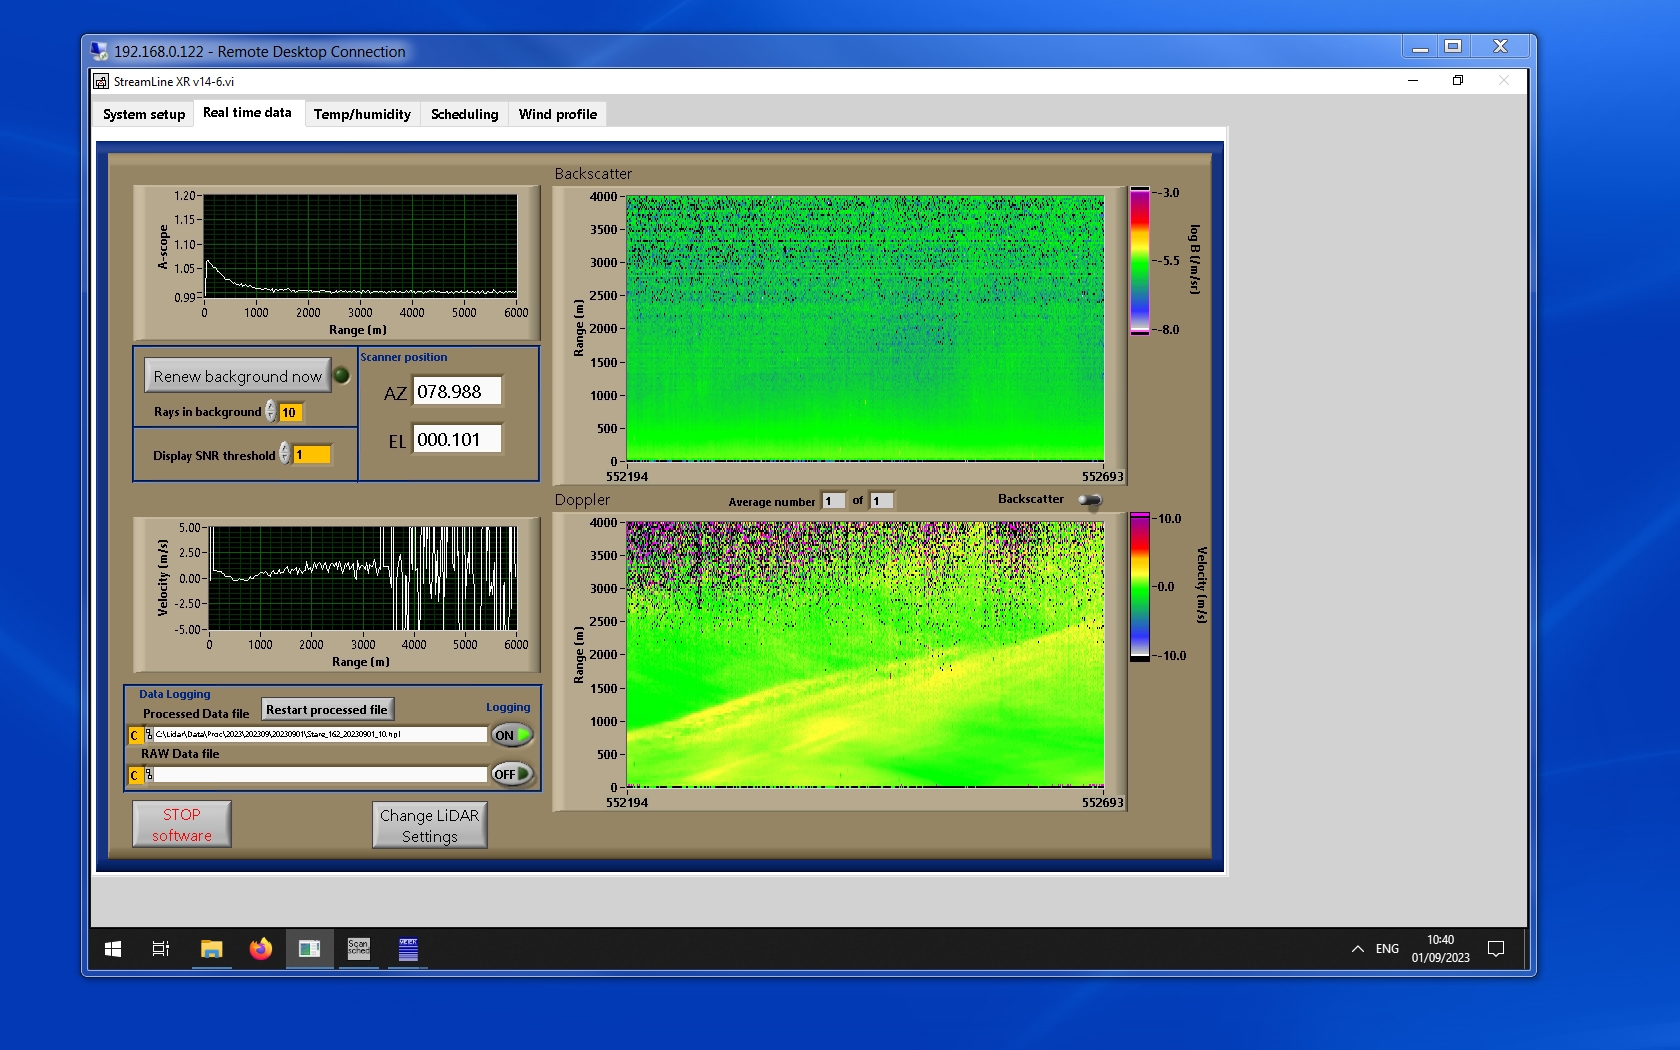The height and width of the screenshot is (1050, 1680).
Task: Open the notification center icon
Action: [x=1496, y=949]
